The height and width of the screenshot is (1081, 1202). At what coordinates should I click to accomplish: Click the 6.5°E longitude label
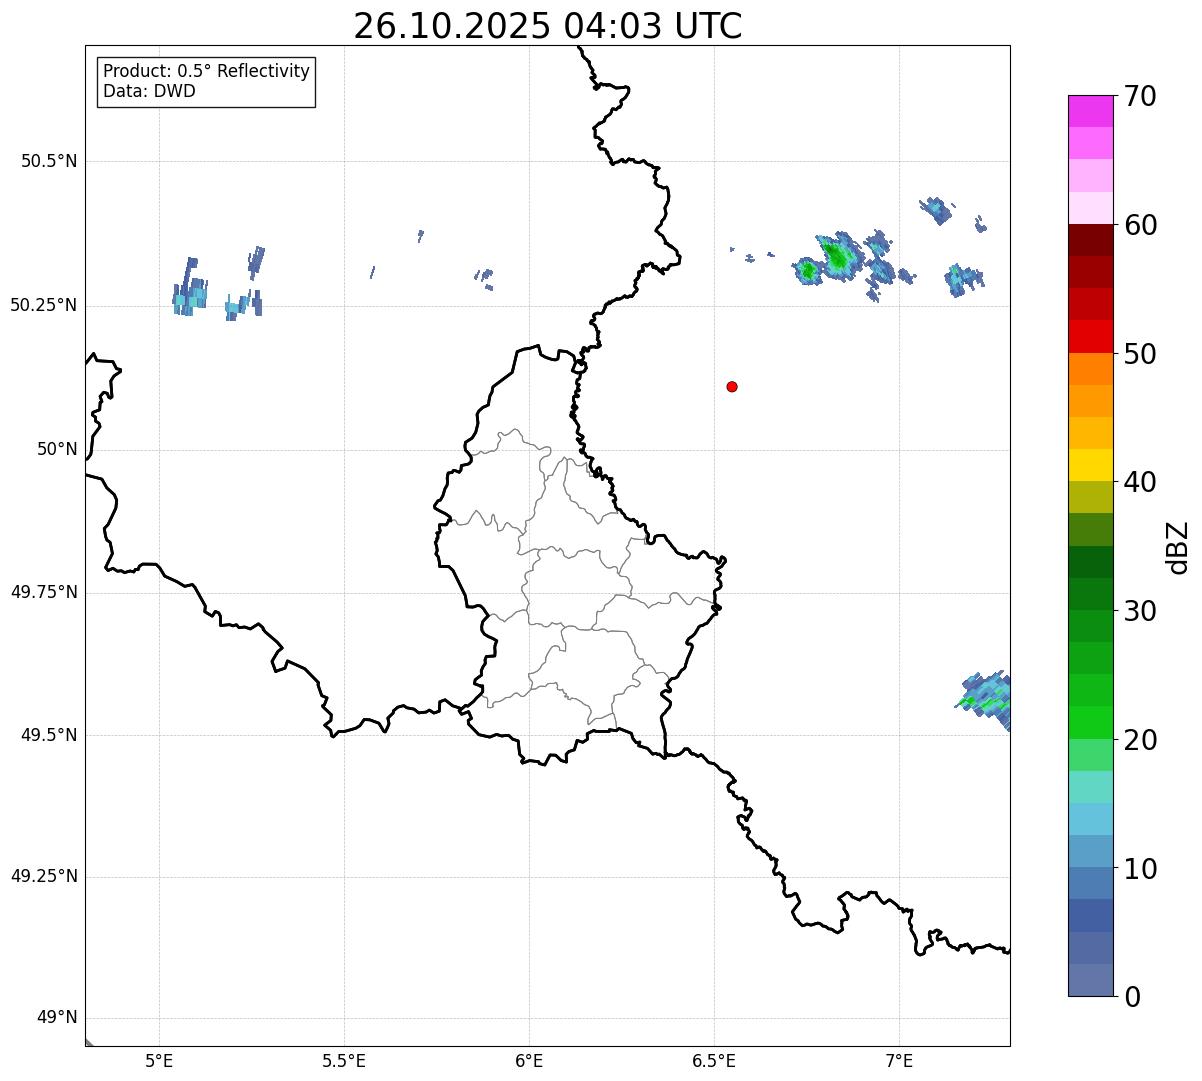click(x=714, y=1060)
